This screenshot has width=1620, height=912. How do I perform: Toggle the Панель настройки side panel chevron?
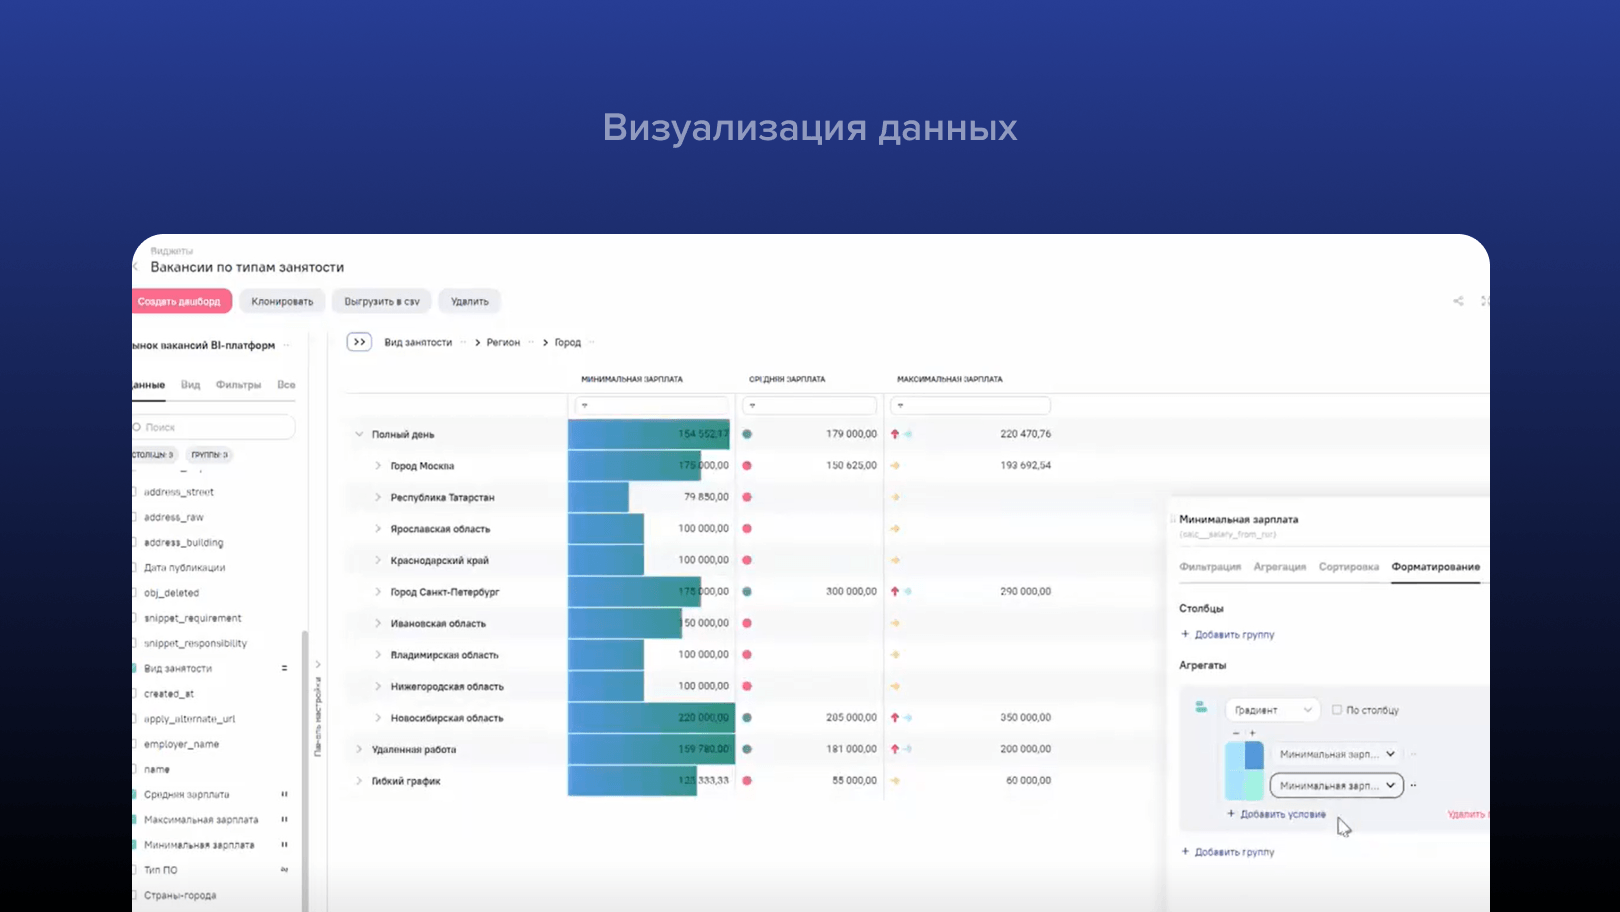tap(318, 664)
